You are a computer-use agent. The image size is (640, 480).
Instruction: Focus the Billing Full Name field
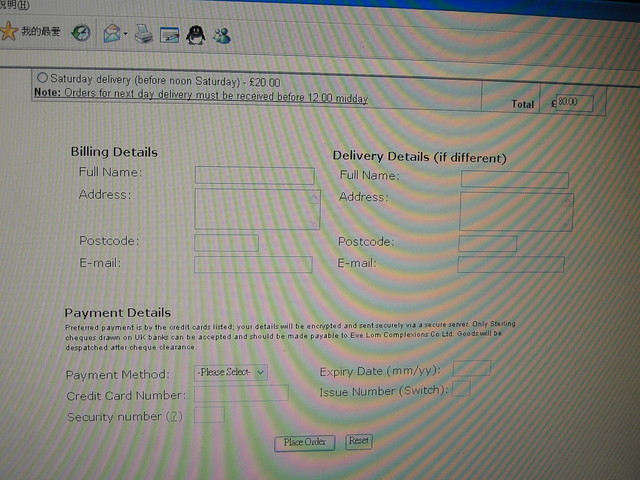click(255, 175)
